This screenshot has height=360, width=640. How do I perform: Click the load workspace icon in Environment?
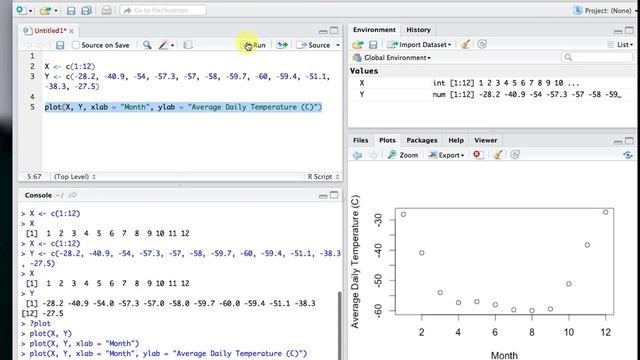(x=358, y=44)
